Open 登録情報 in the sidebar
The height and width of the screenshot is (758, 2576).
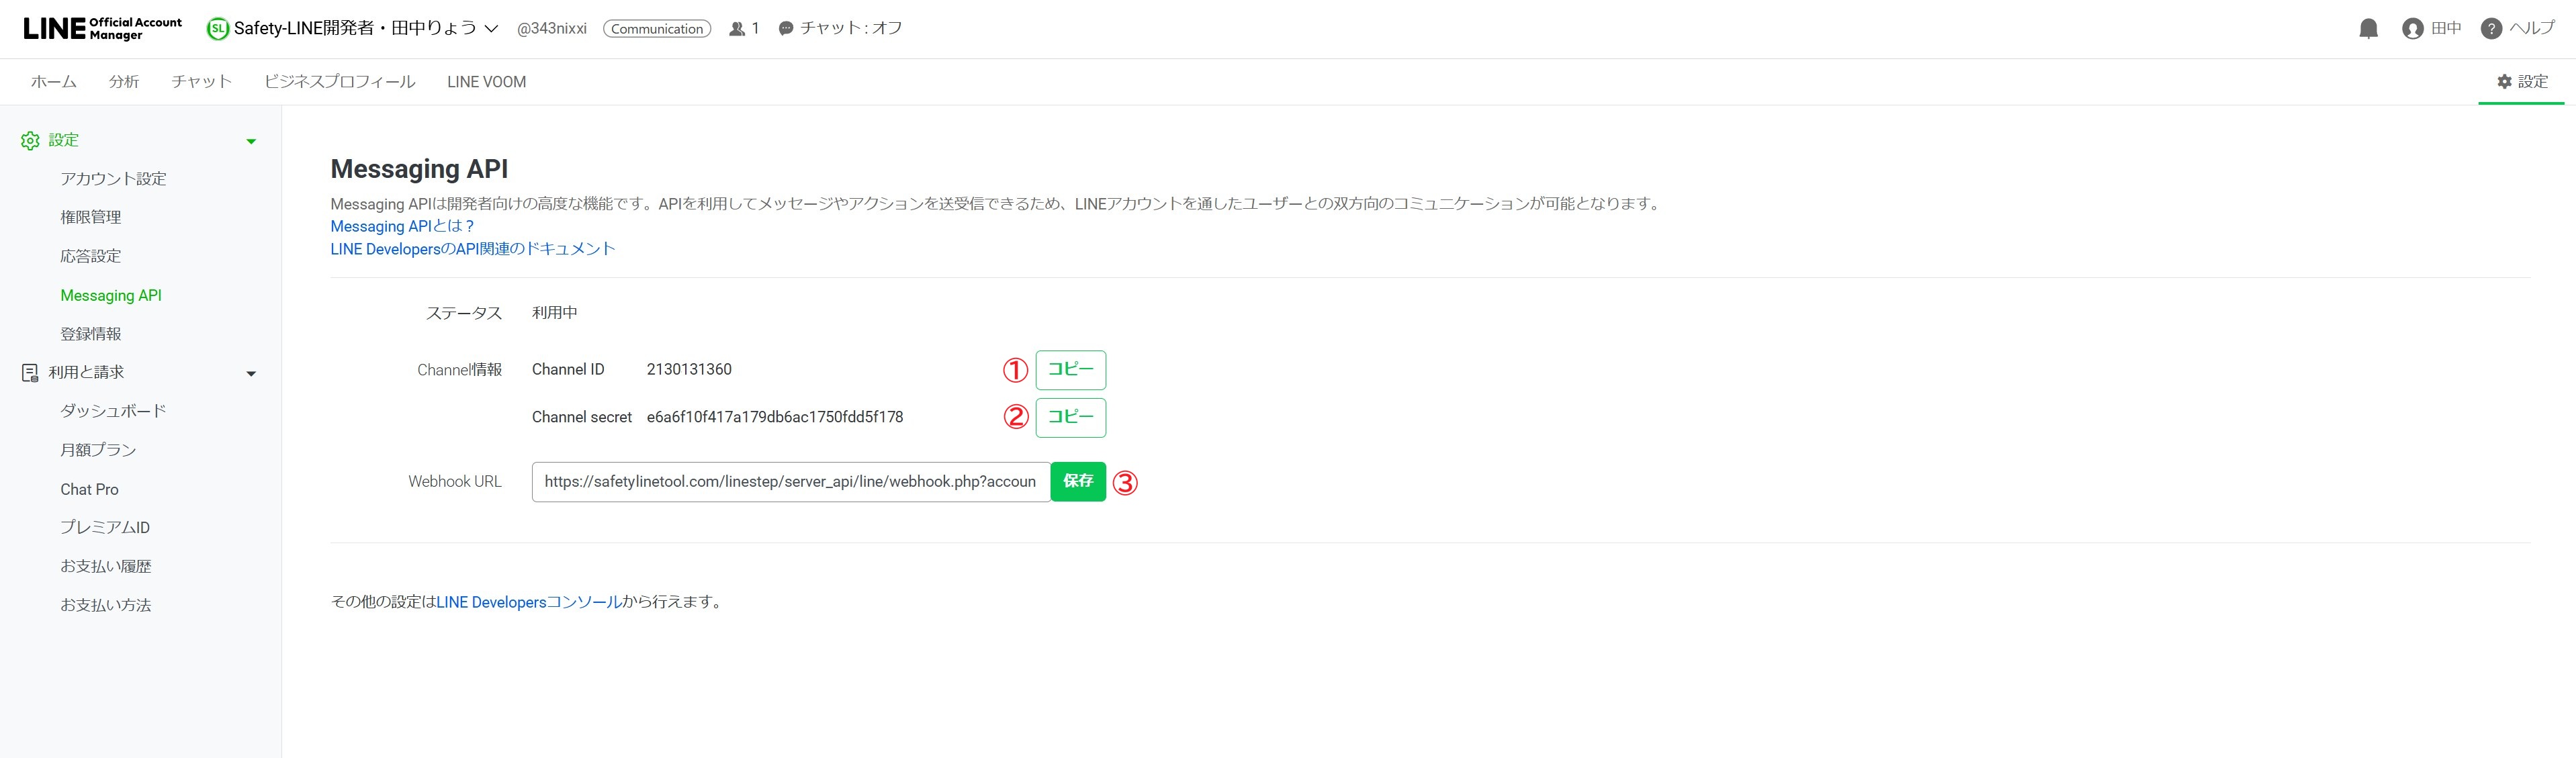(90, 334)
